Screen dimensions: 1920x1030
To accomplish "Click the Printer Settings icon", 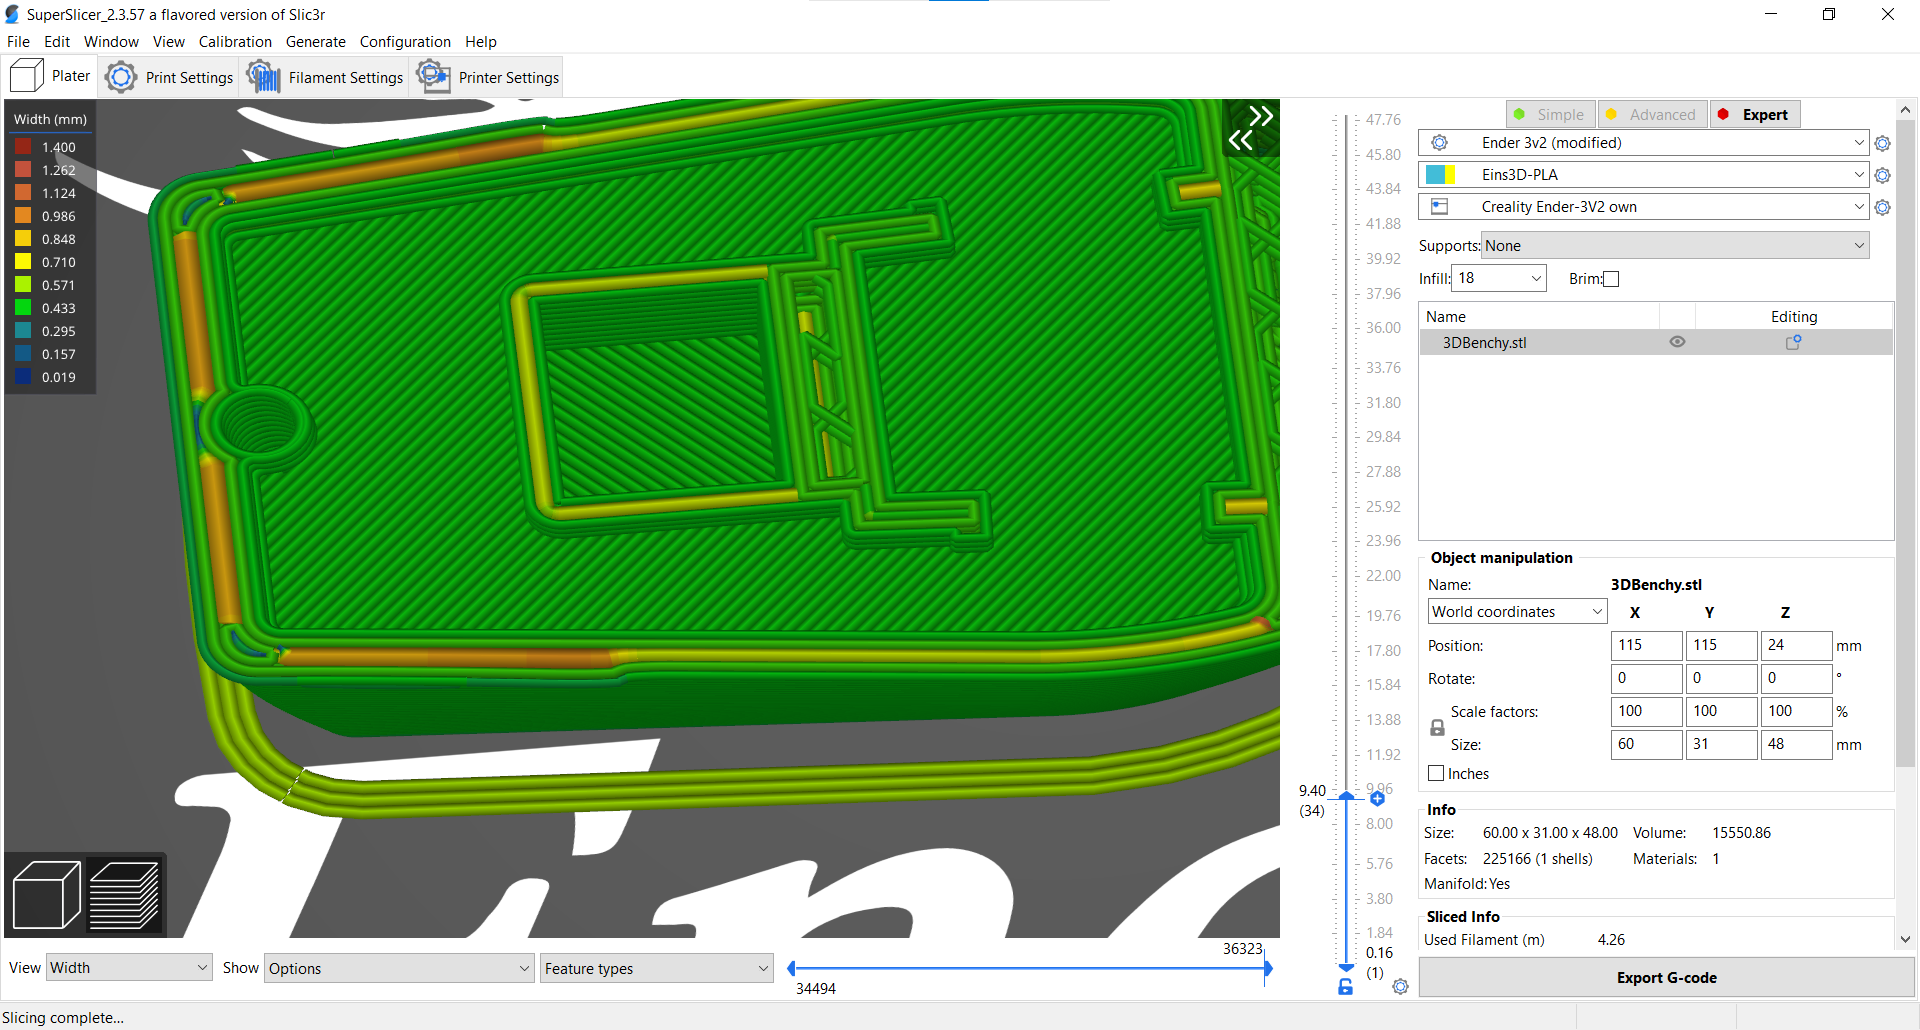I will click(x=434, y=76).
